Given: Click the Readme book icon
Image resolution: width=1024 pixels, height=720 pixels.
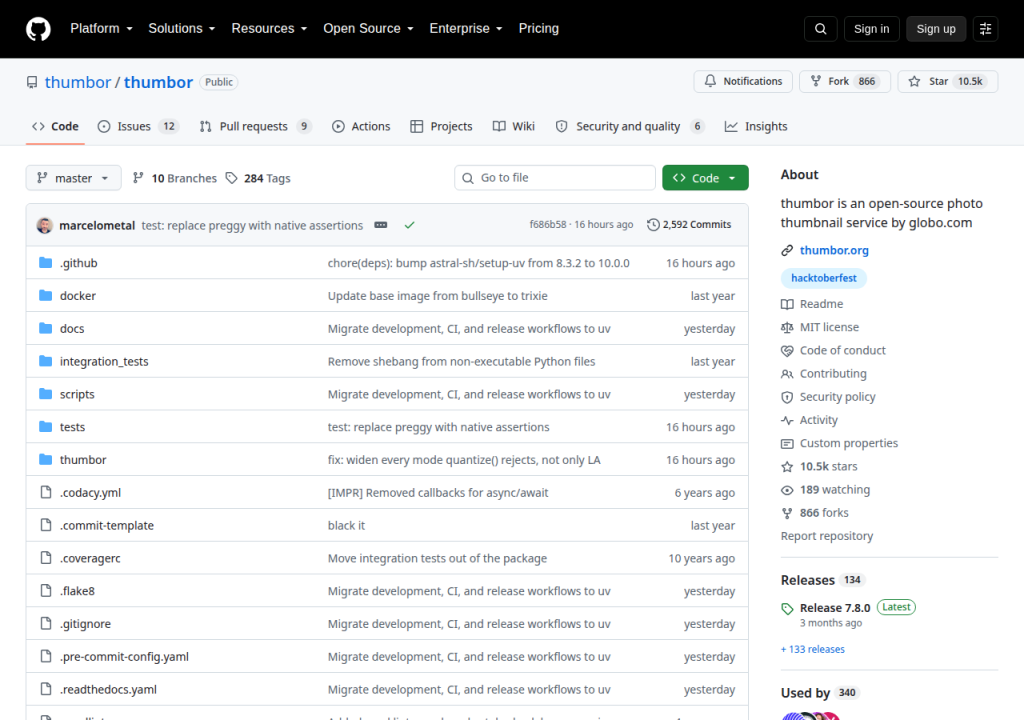Looking at the screenshot, I should point(787,304).
